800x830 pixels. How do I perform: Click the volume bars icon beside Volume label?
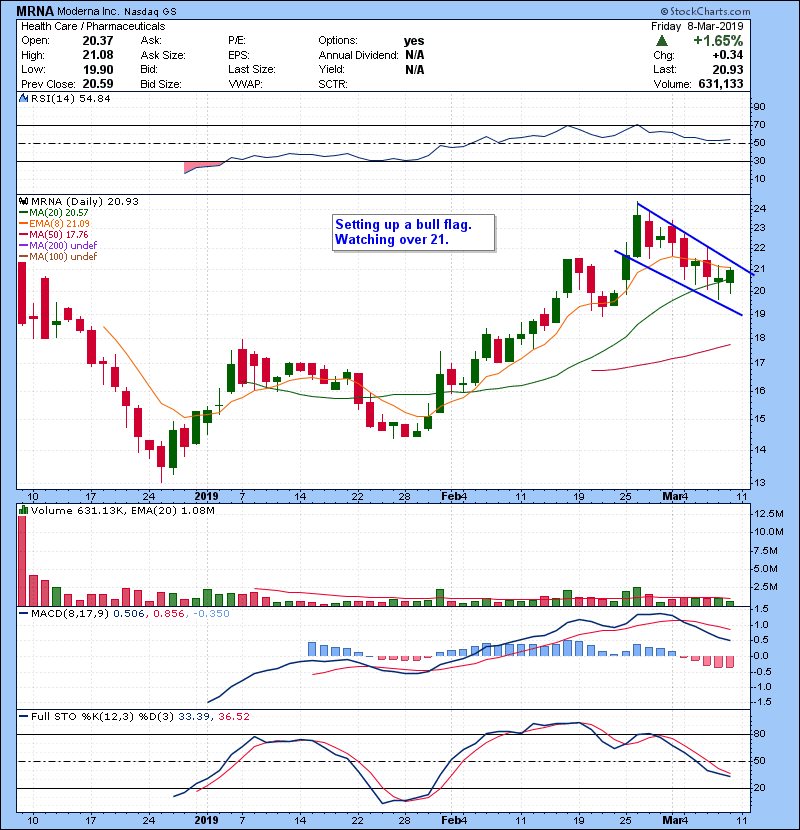(23, 511)
